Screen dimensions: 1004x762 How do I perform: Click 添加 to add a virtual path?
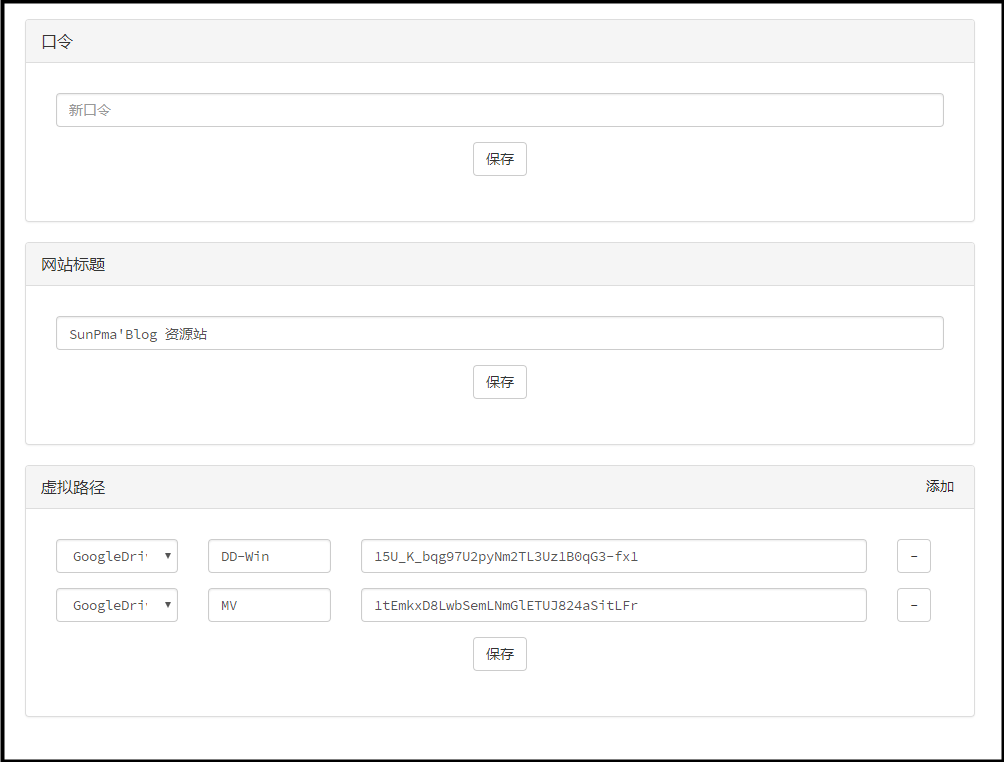939,487
